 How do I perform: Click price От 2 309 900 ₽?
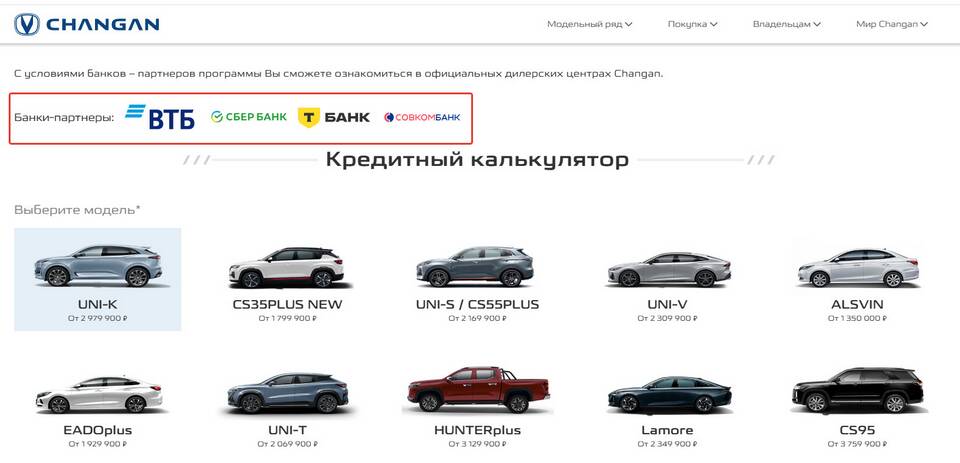(667, 318)
